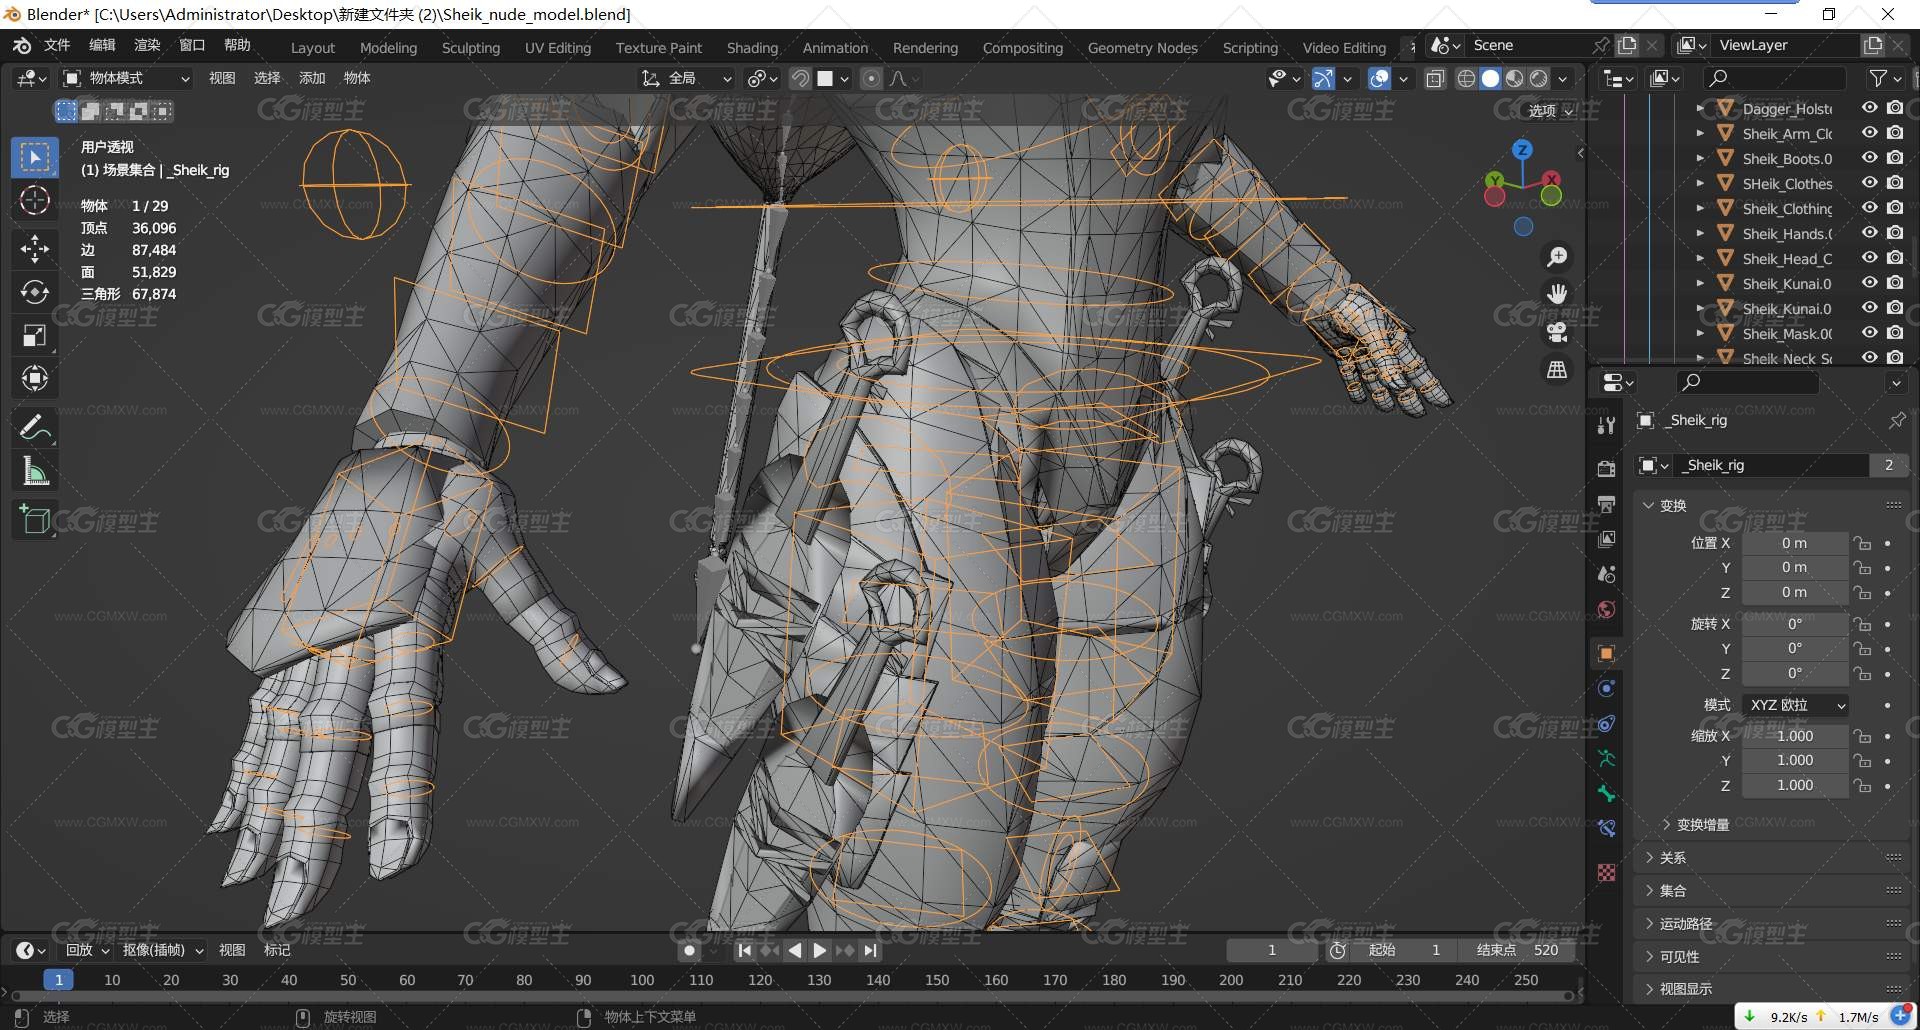This screenshot has height=1030, width=1920.
Task: Open the 文件 menu
Action: tap(57, 46)
